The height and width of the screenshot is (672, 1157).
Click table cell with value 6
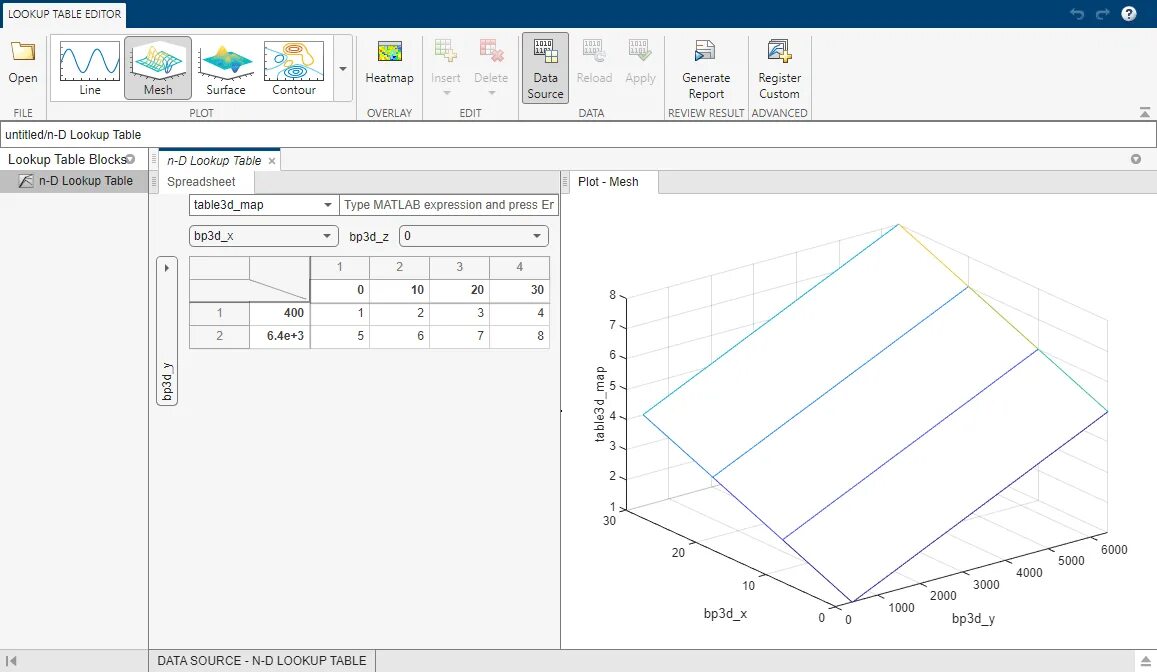tap(399, 336)
